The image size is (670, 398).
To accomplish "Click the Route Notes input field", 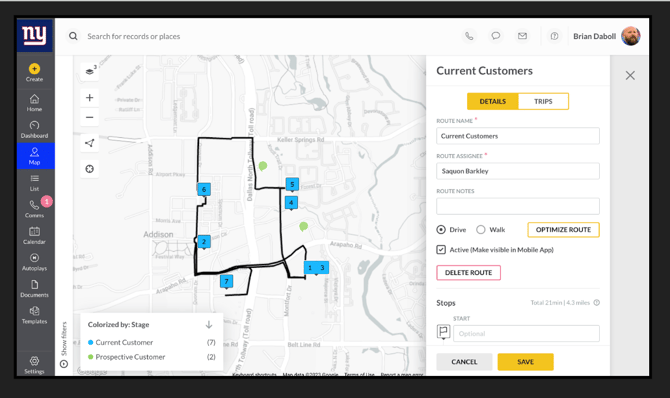I will click(x=518, y=206).
